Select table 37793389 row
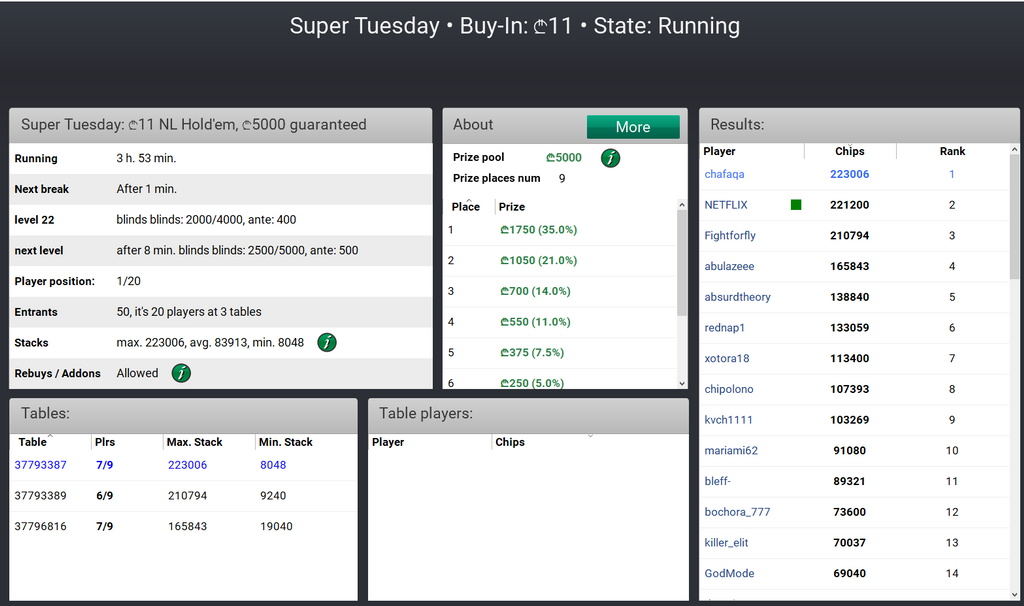The height and width of the screenshot is (606, 1024). (184, 496)
